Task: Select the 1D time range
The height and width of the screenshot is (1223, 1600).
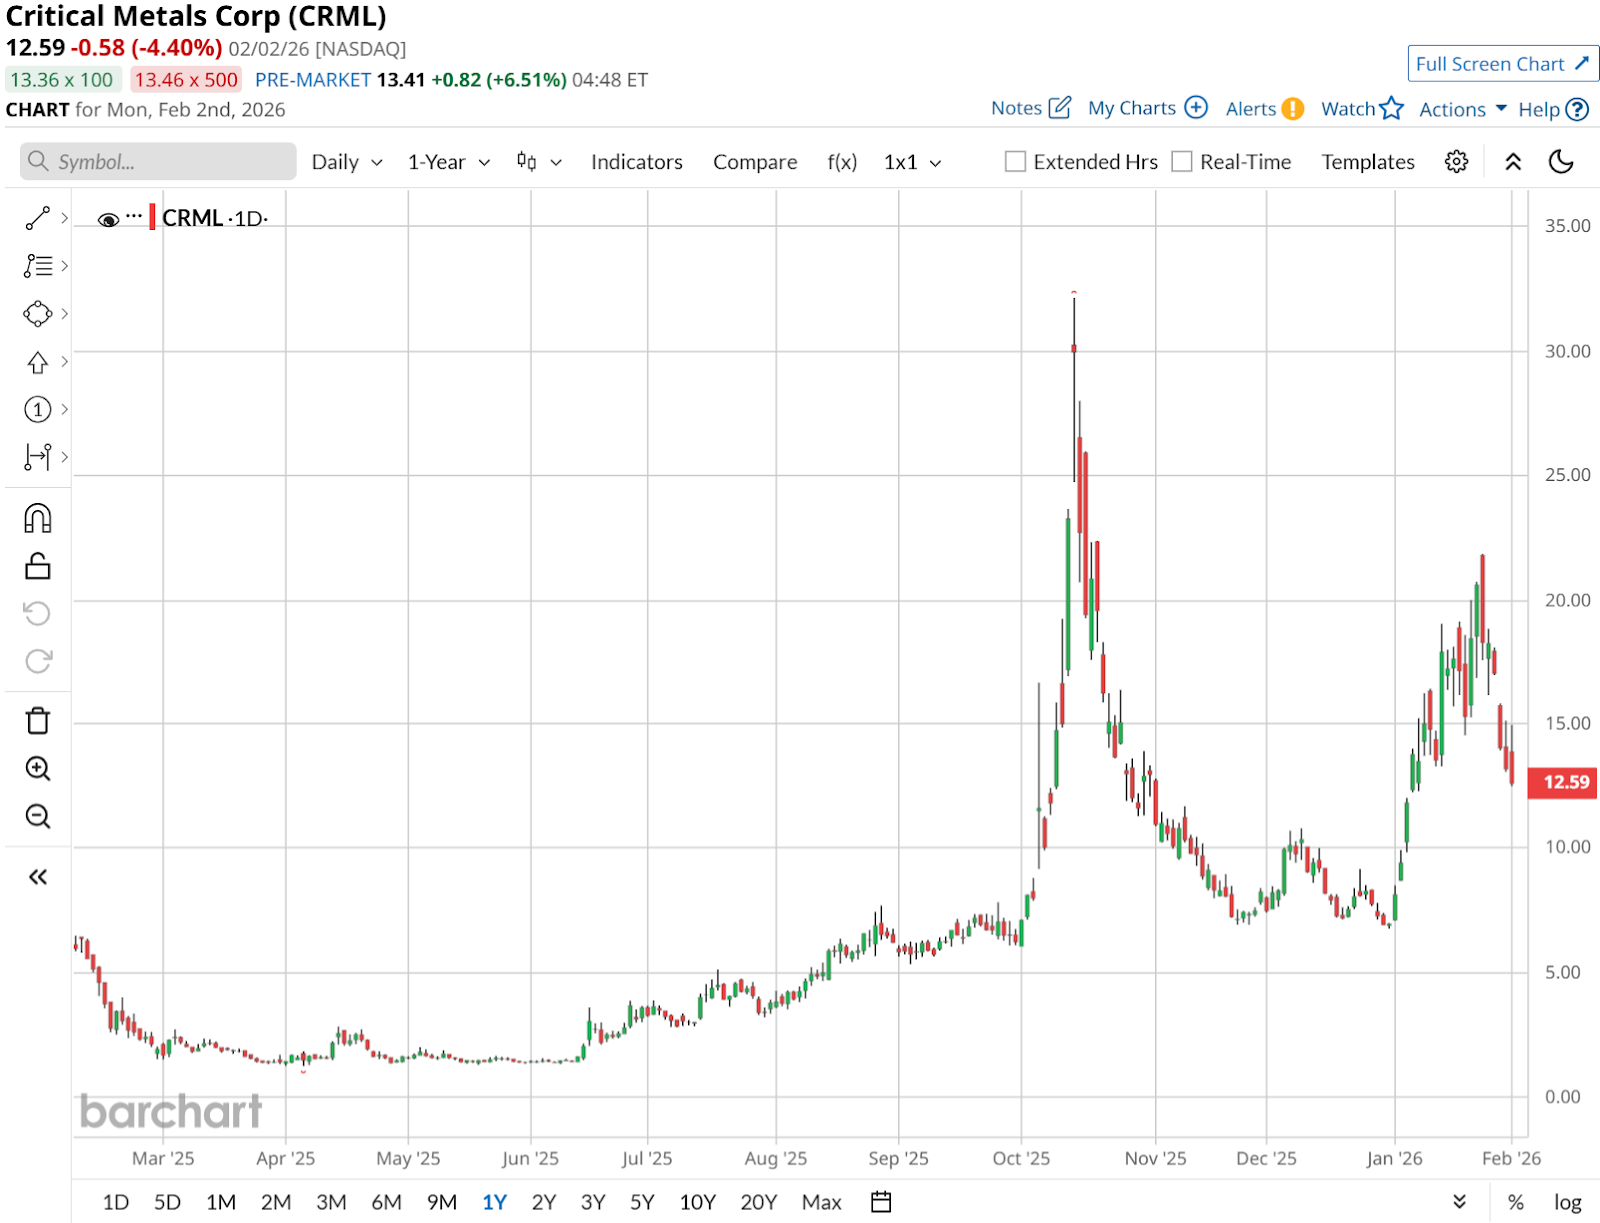Action: [116, 1202]
